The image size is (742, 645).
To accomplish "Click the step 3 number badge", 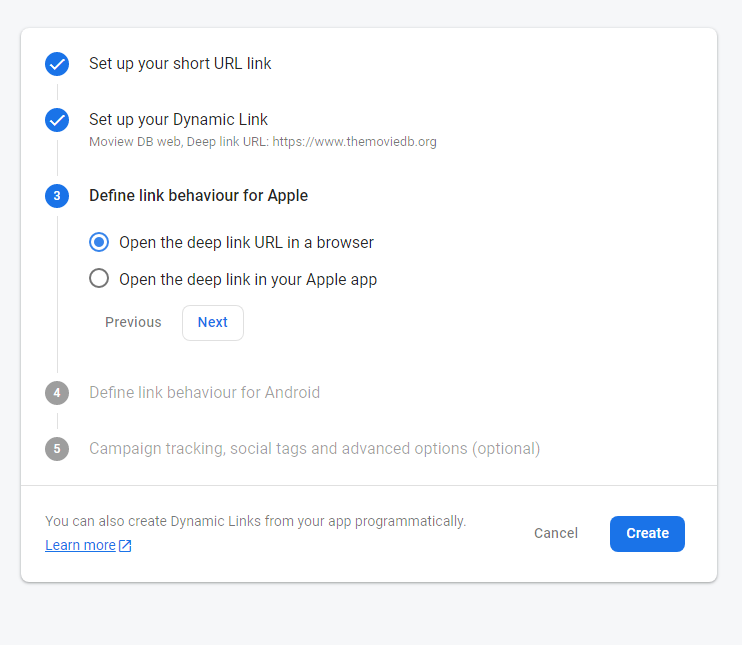I will (x=57, y=196).
